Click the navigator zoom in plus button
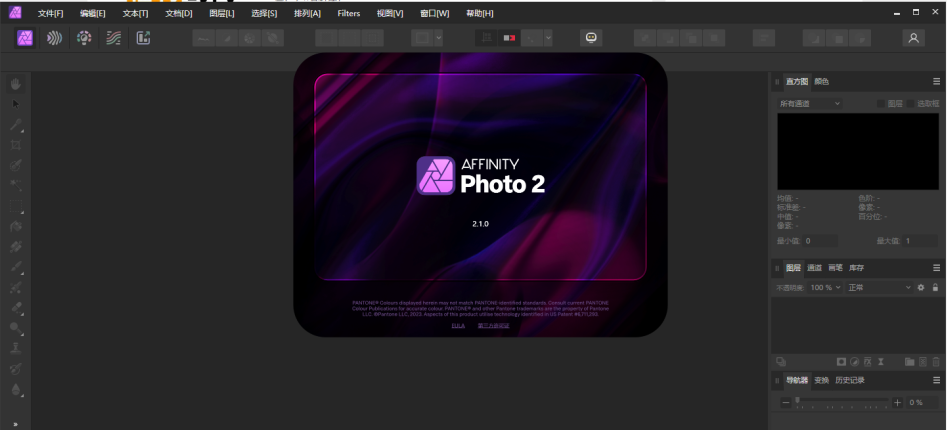947x430 pixels. click(x=897, y=403)
